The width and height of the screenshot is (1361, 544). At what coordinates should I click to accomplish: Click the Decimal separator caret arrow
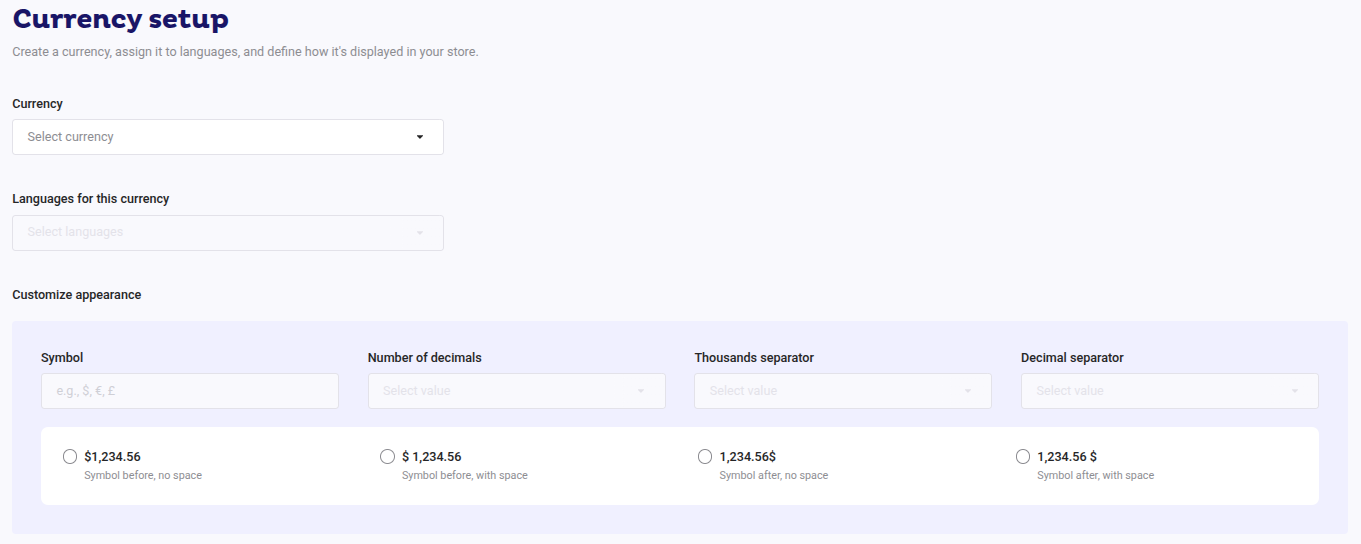pos(1295,391)
